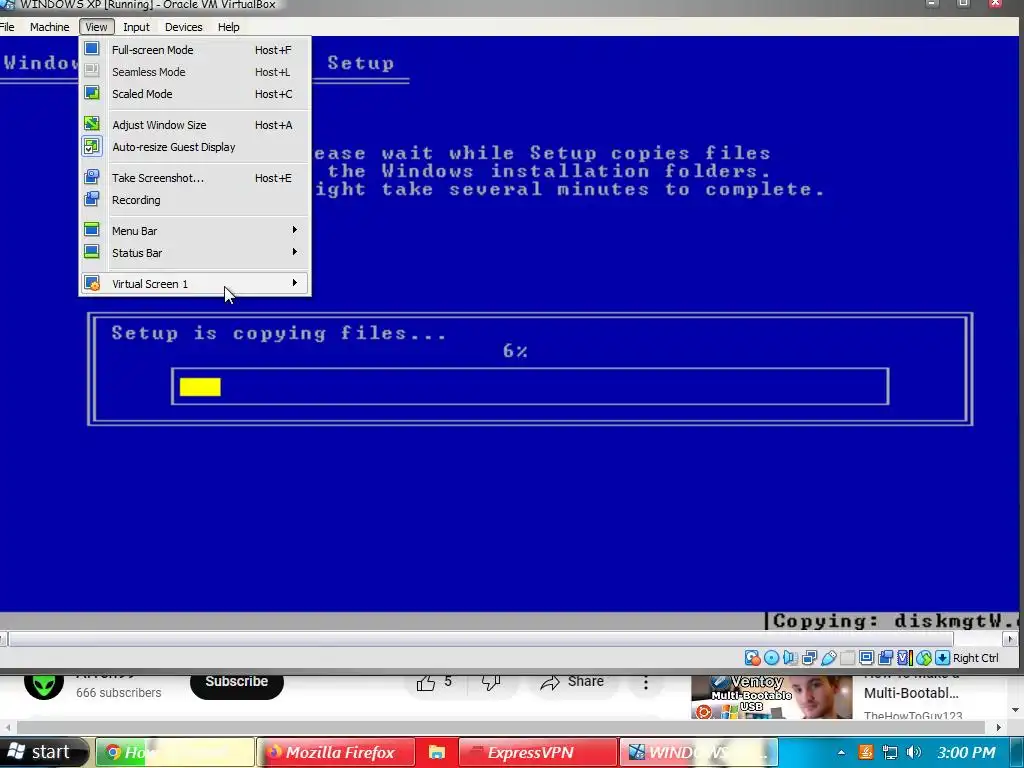This screenshot has width=1024, height=768.
Task: Click the Scaled Mode icon
Action: (92, 93)
